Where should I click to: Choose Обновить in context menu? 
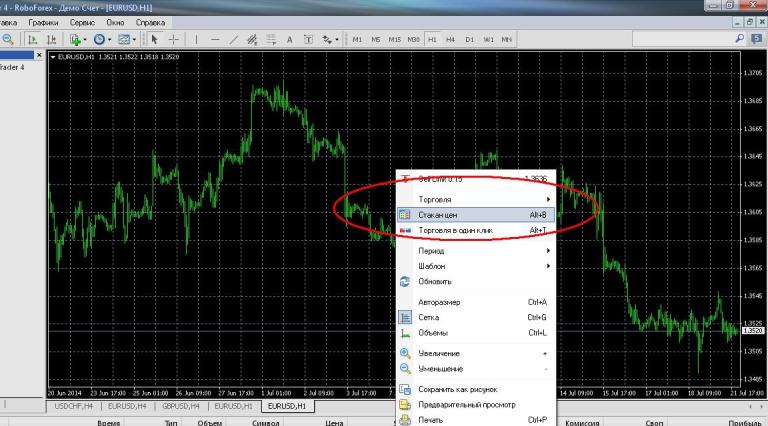point(476,282)
